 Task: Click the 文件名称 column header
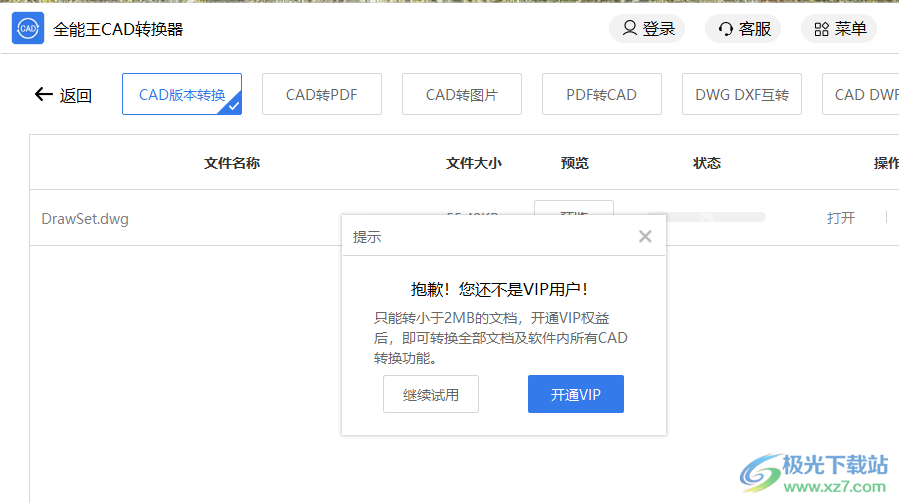point(232,163)
